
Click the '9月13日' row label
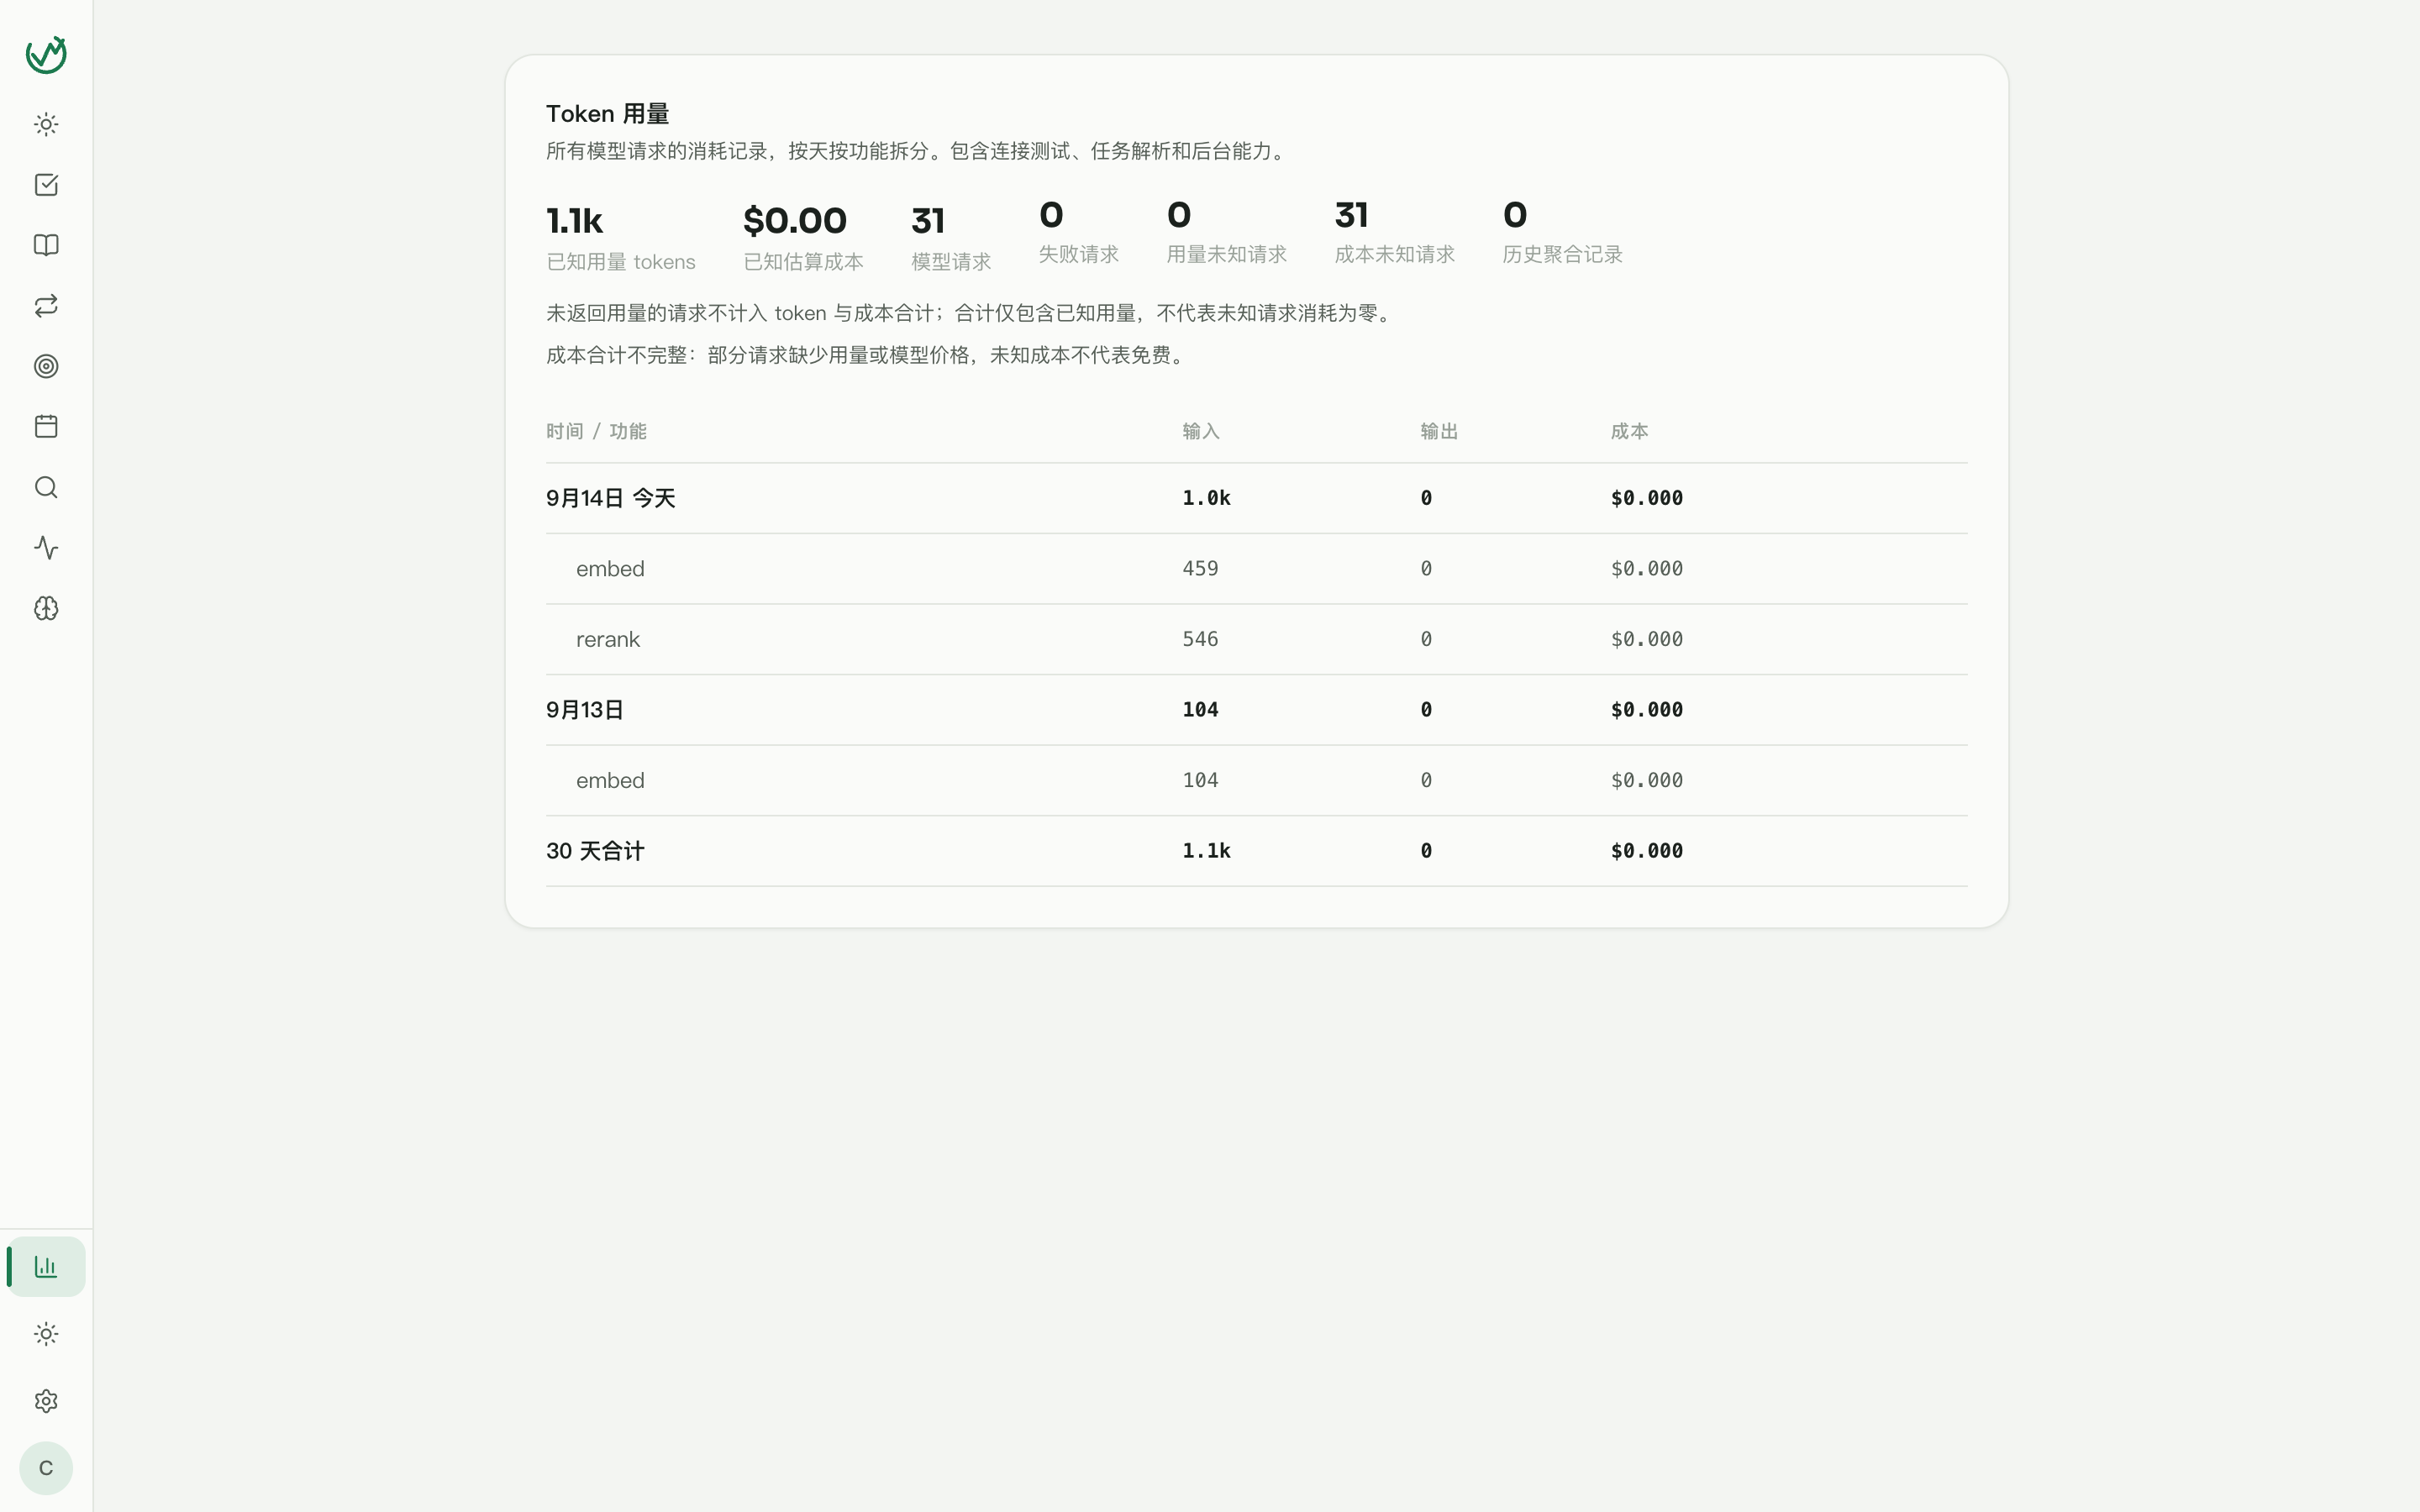(585, 710)
